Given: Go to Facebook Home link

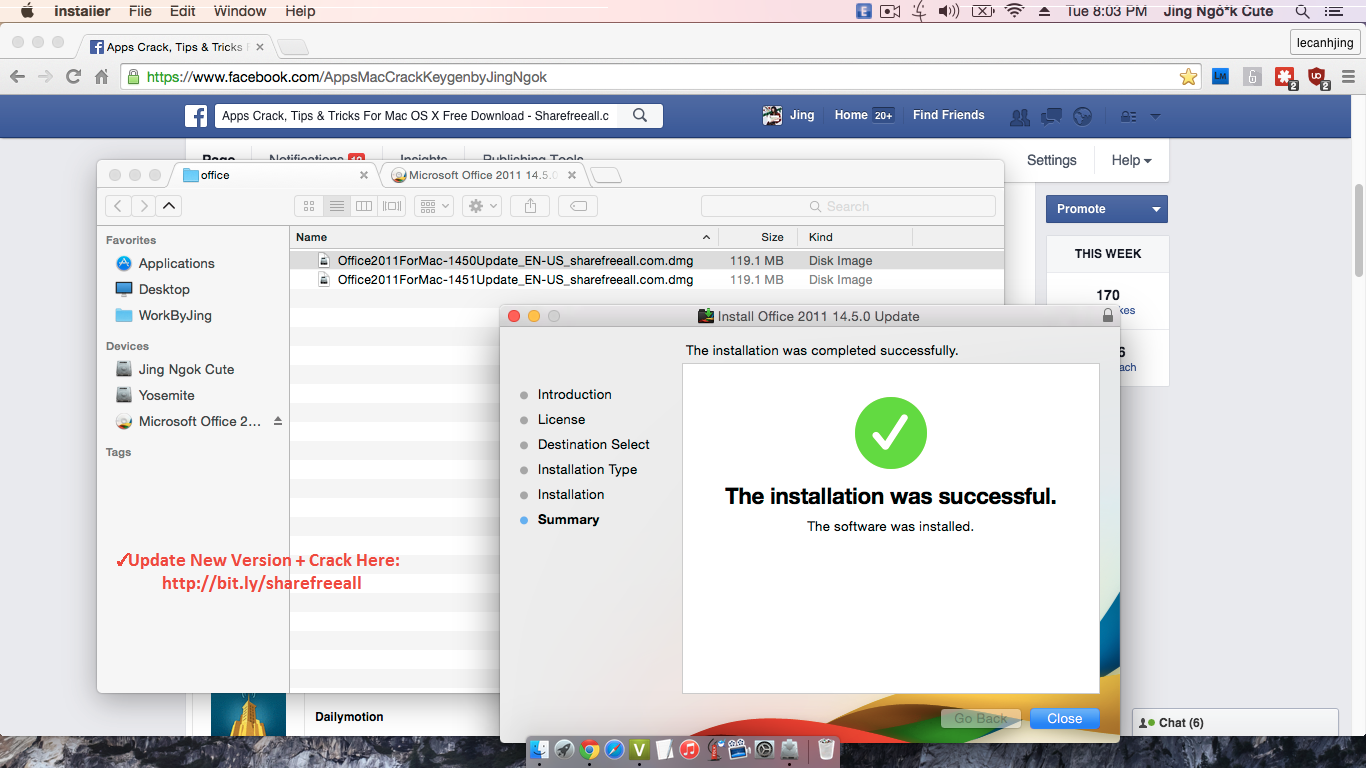Looking at the screenshot, I should (851, 115).
